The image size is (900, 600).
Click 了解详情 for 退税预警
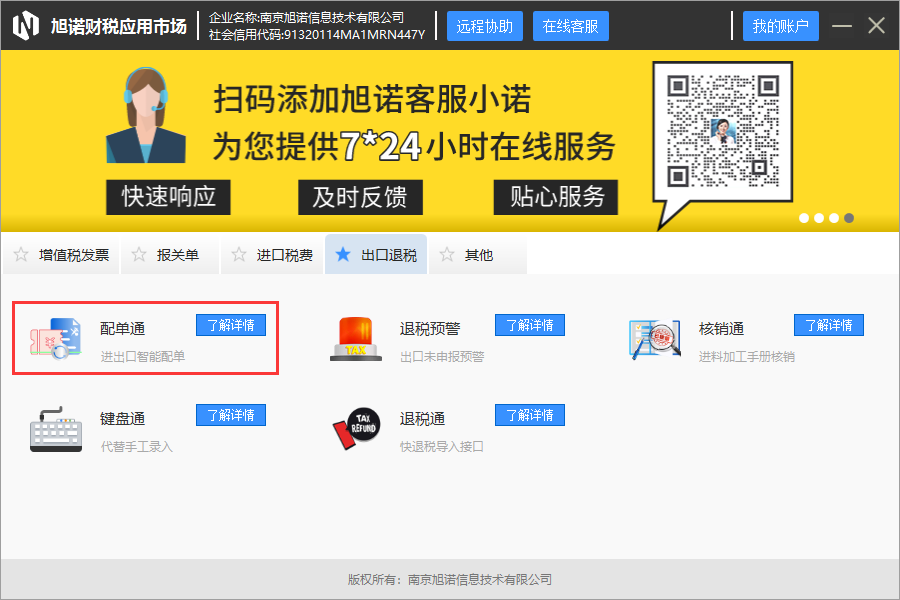(x=530, y=325)
